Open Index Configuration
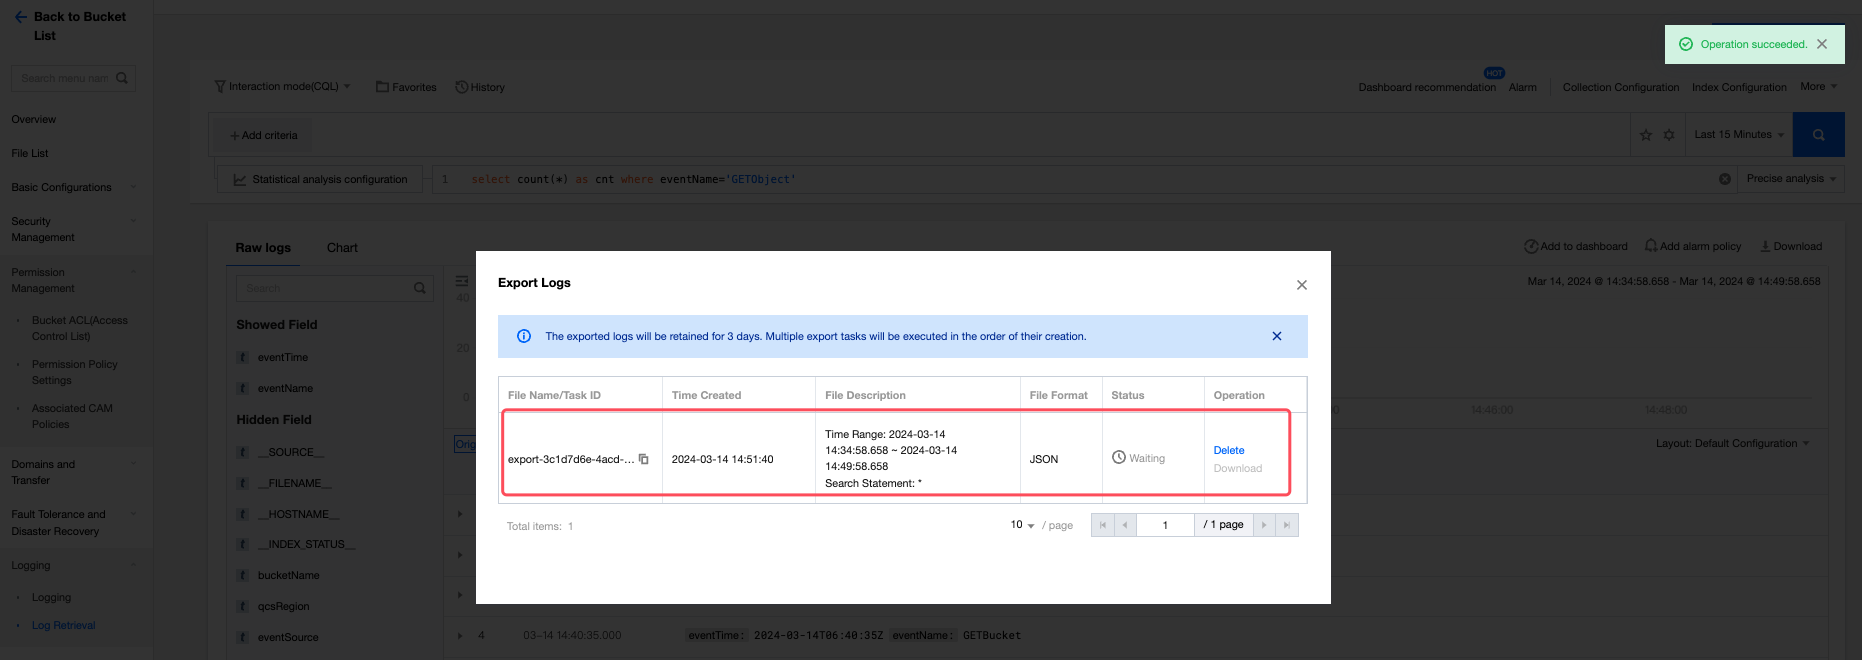 pyautogui.click(x=1739, y=87)
